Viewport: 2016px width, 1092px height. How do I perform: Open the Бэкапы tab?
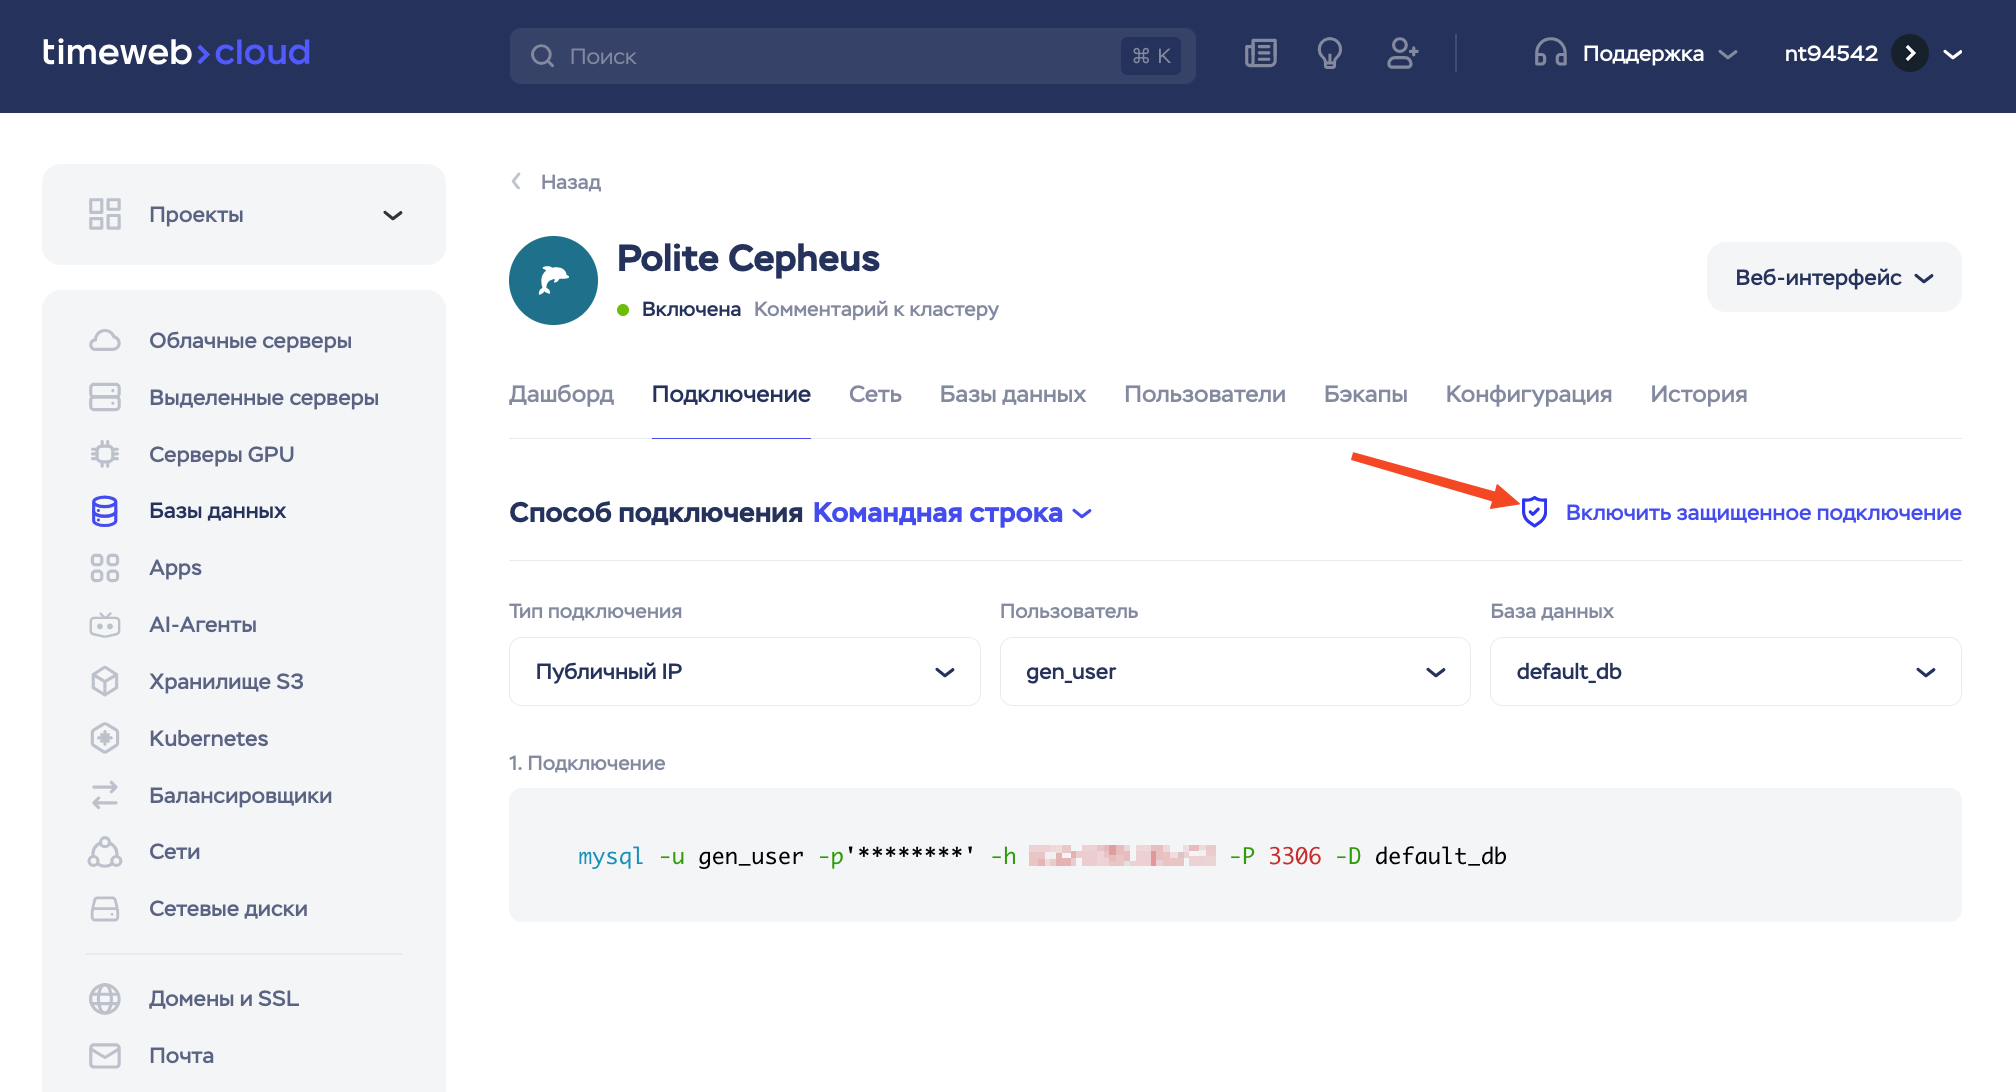pyautogui.click(x=1365, y=394)
